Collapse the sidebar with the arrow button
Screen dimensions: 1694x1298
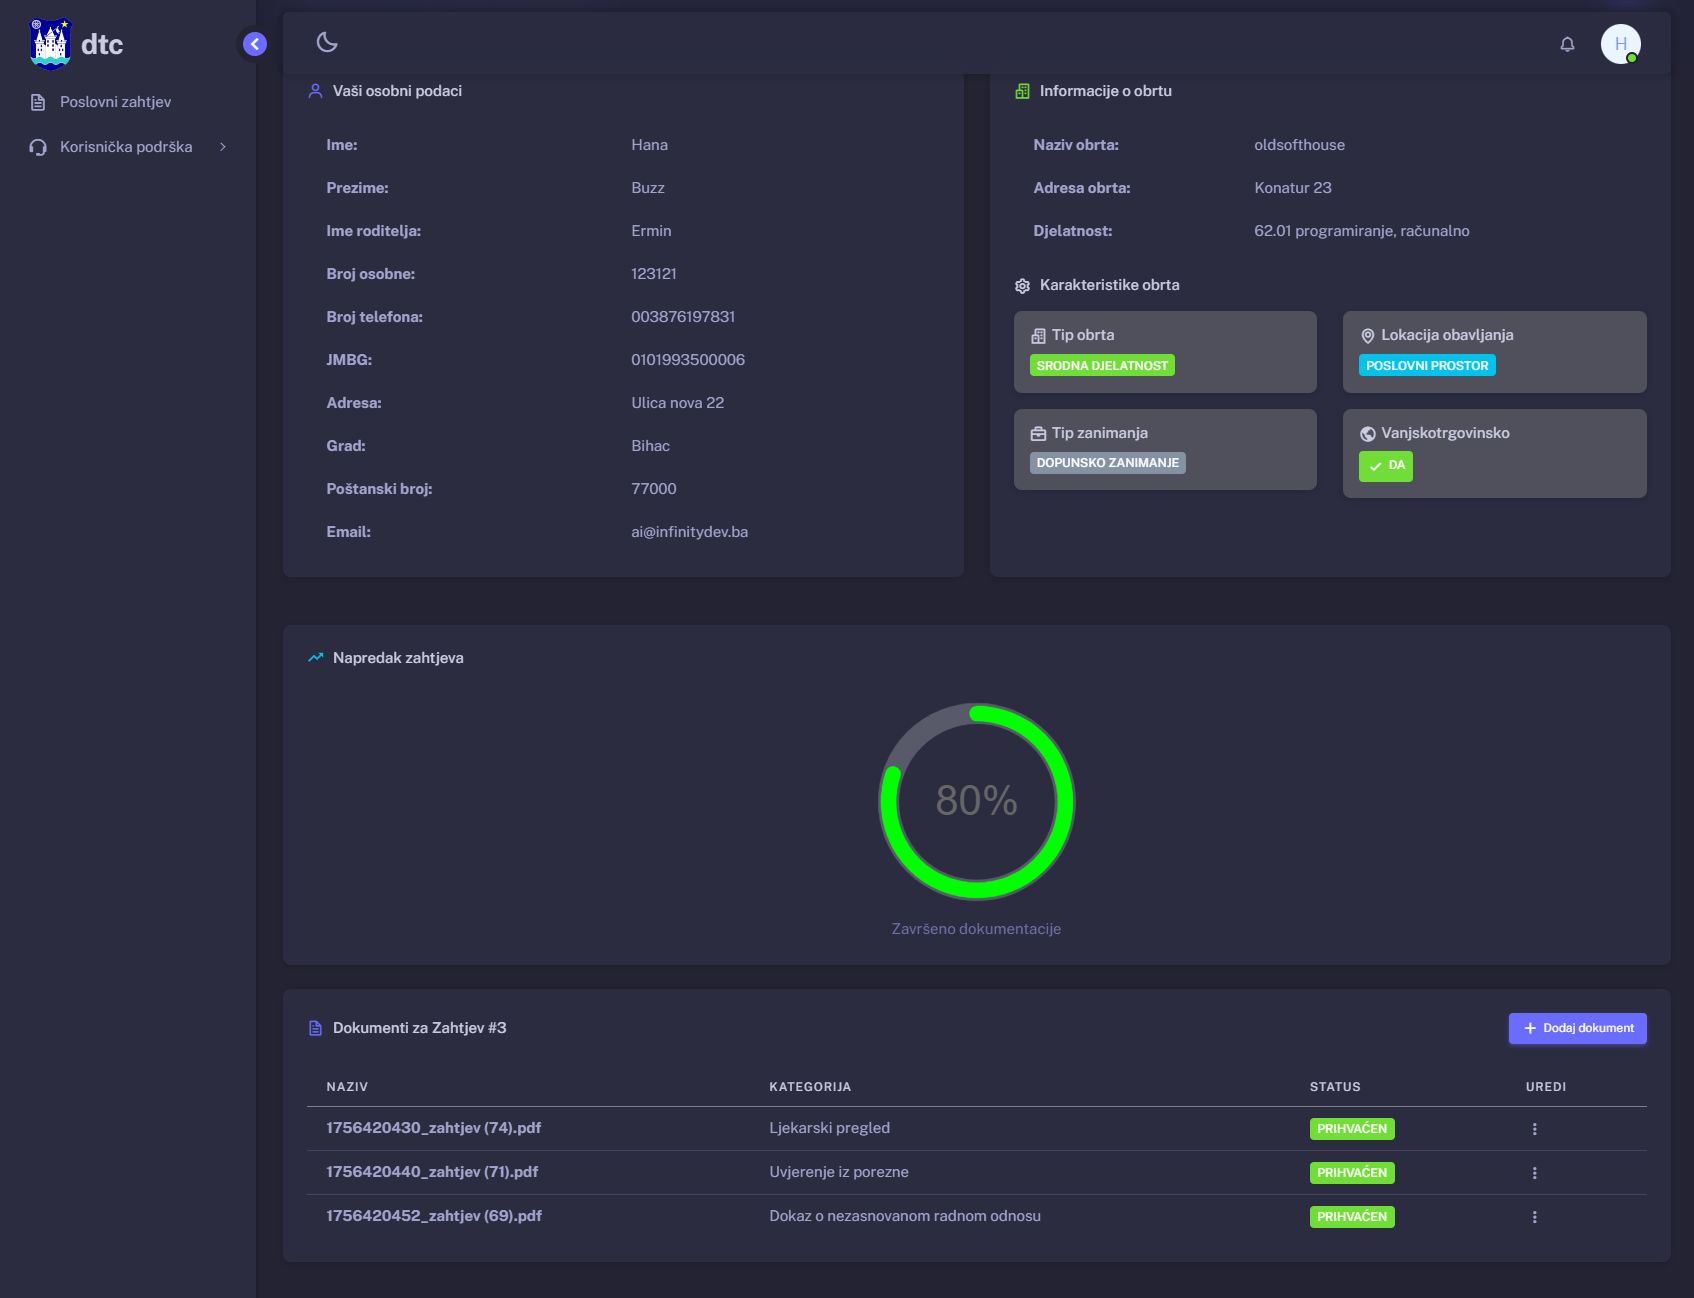(x=255, y=44)
